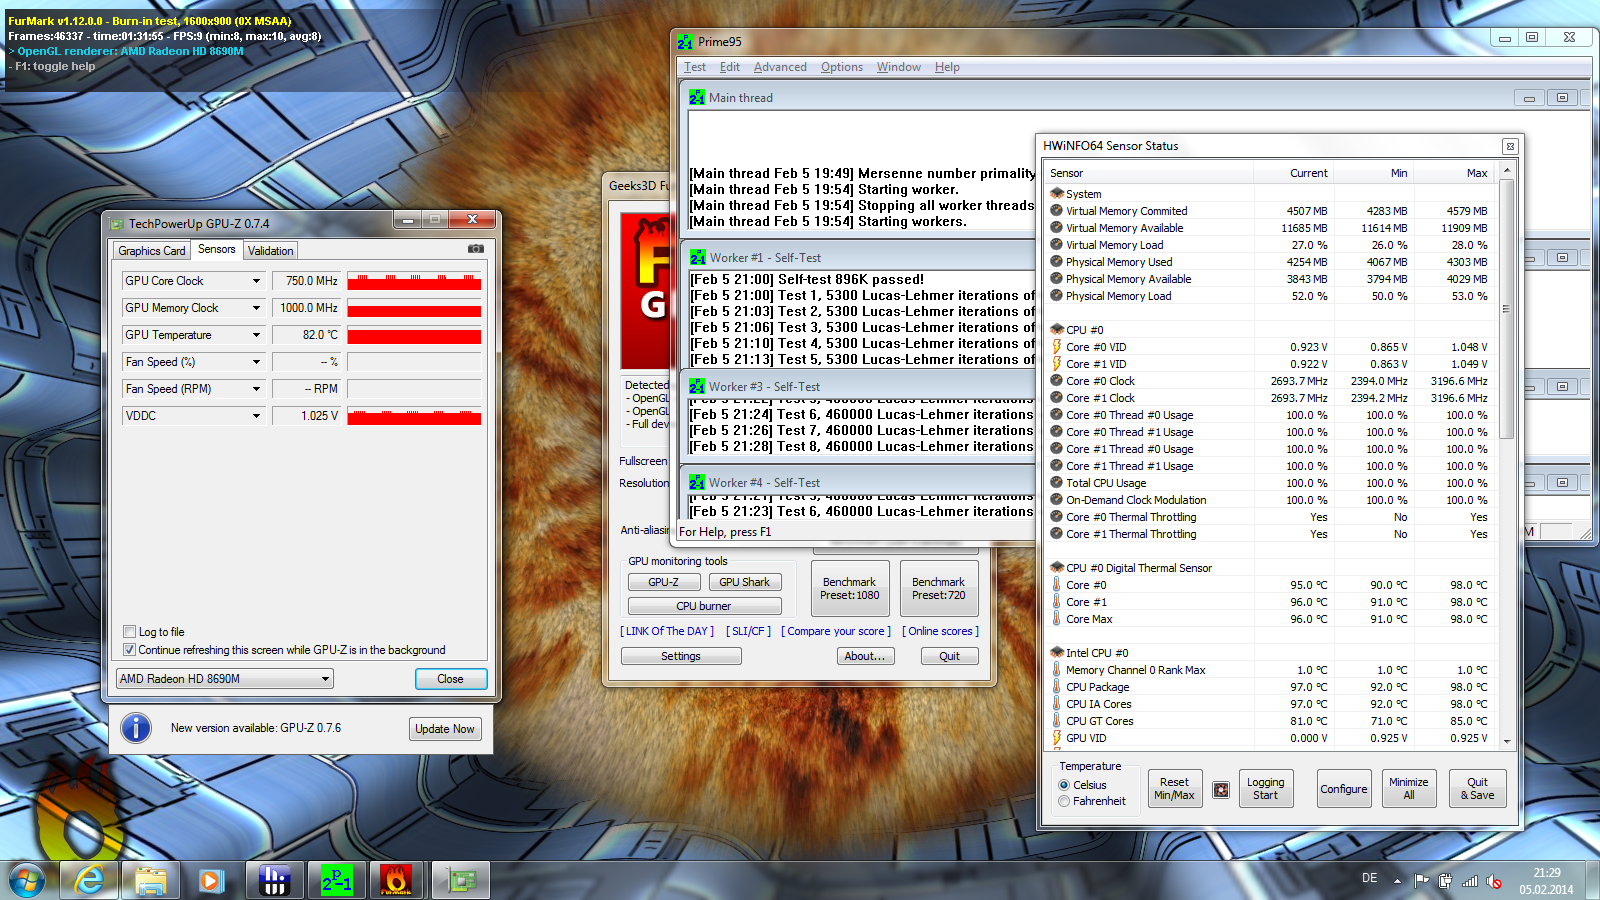
Task: Open the VDDC sensor dropdown
Action: [256, 416]
